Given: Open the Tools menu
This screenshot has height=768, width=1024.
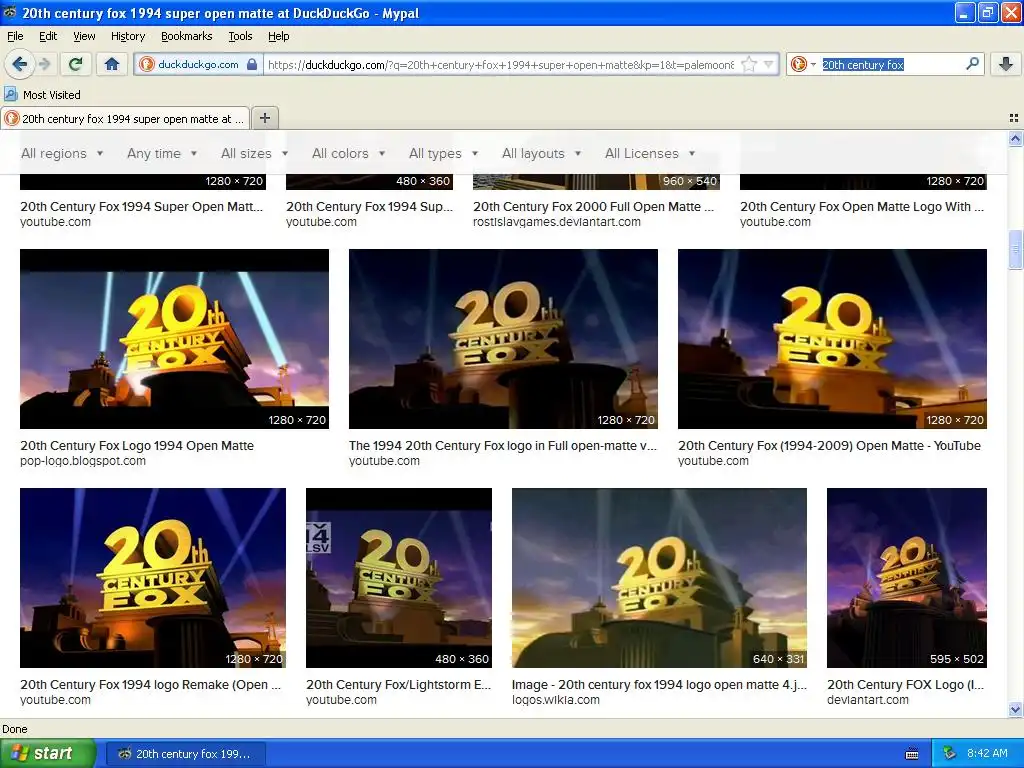Looking at the screenshot, I should [240, 36].
